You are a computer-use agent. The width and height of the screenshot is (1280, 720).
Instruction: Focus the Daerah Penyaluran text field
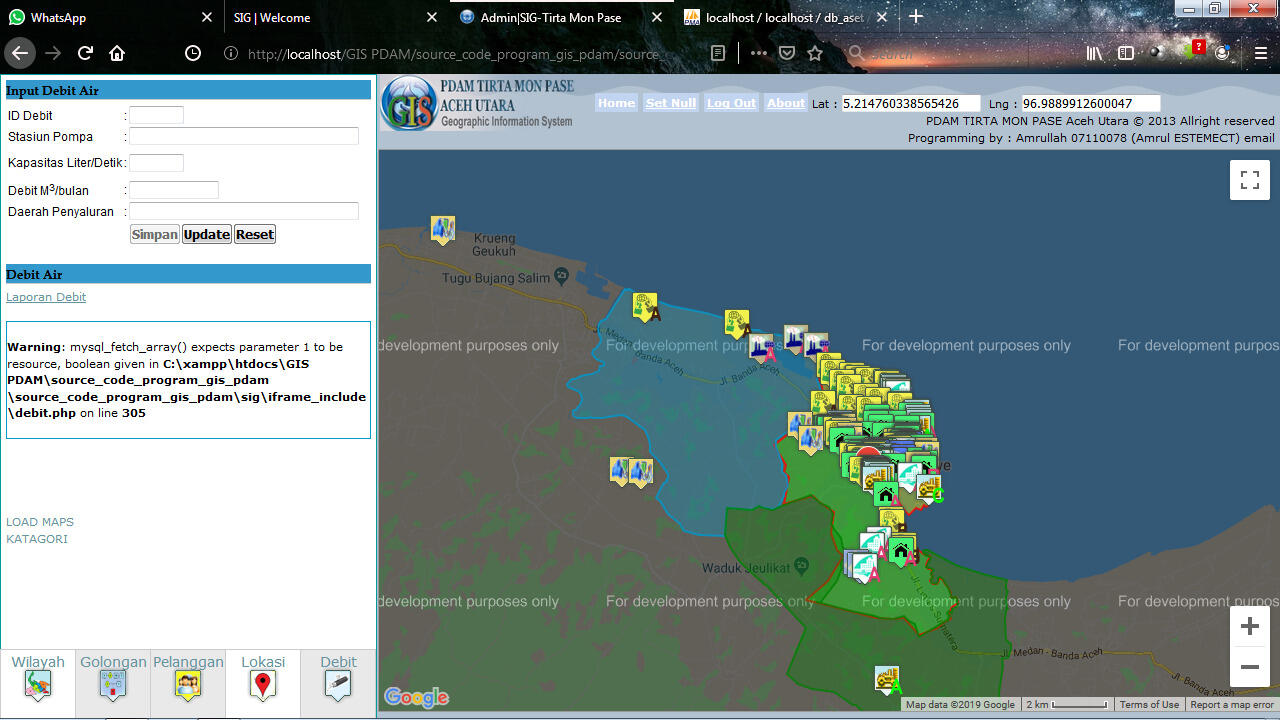(243, 211)
